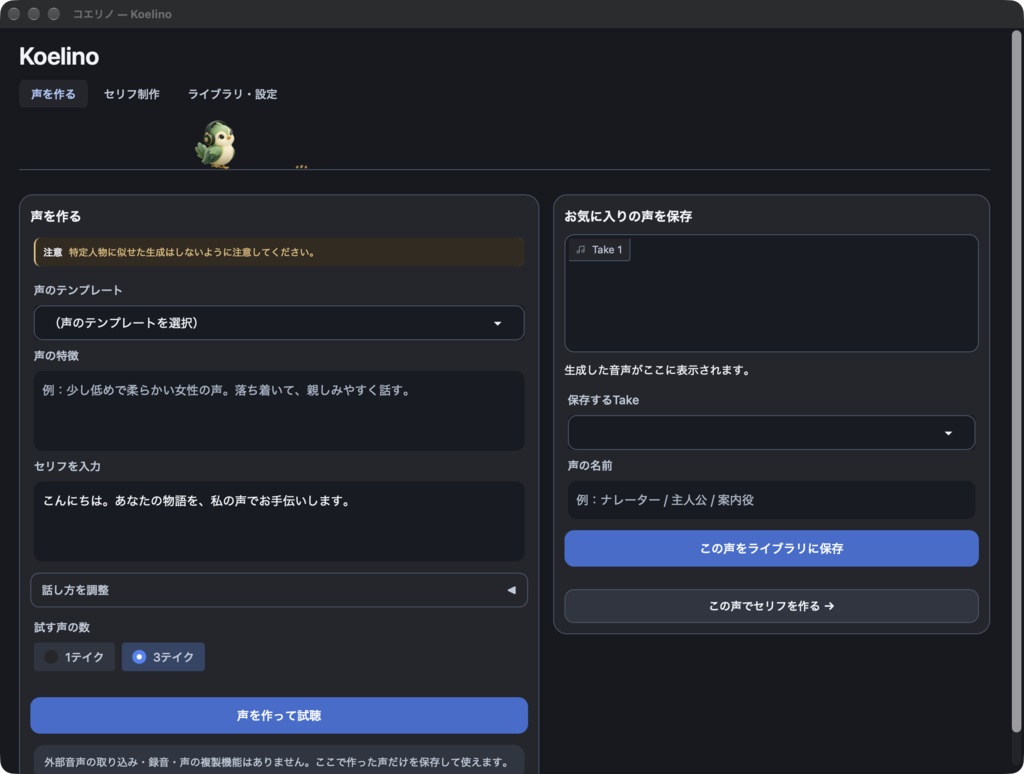
Task: Focus the 声の特徴 text area
Action: click(279, 411)
